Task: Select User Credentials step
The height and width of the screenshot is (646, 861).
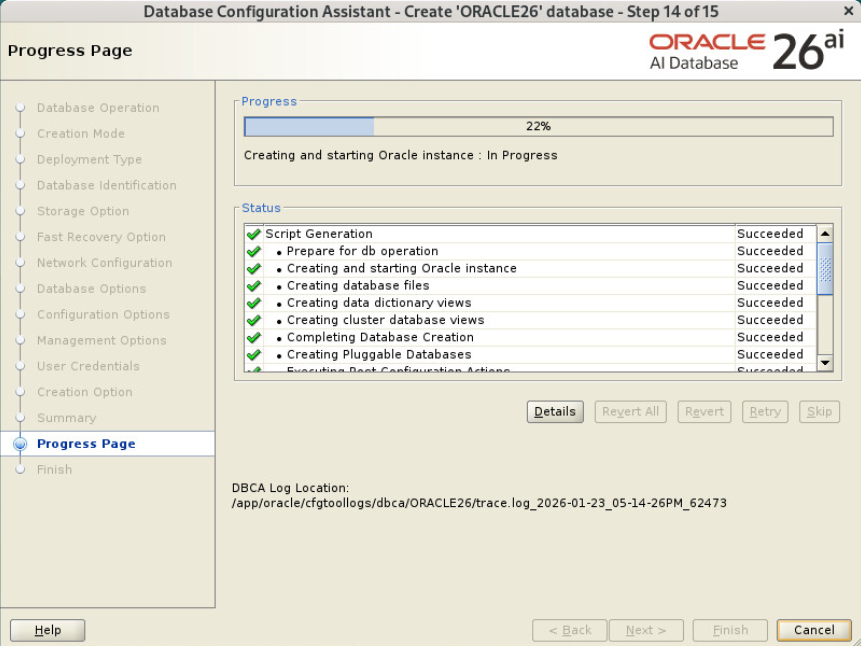Action: 88,366
